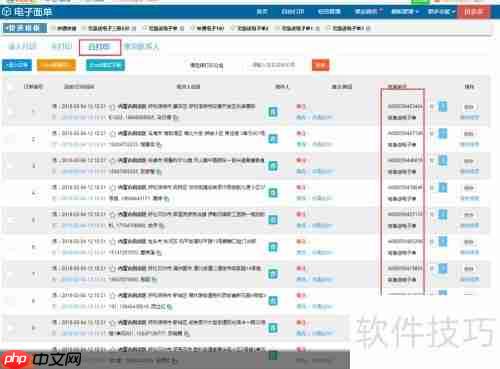The height and width of the screenshot is (369, 500).
Task: Click the blue link under row 1 action button
Action: (x=469, y=117)
